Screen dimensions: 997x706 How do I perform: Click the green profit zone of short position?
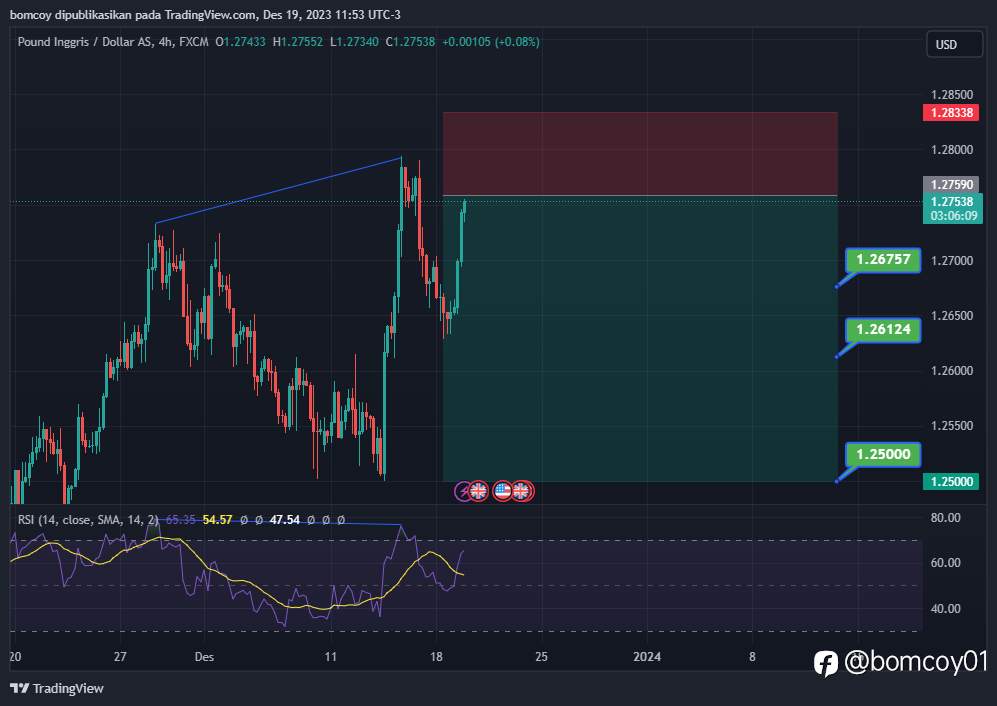point(640,338)
